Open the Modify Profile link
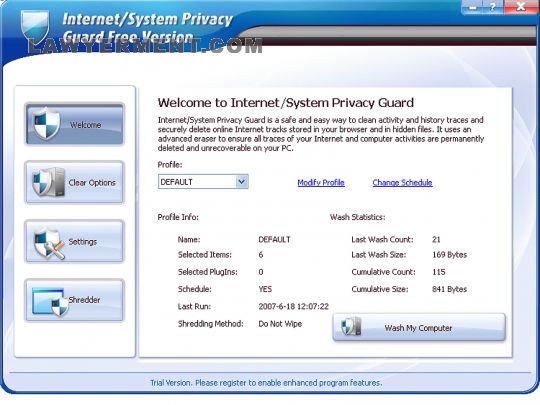Viewport: 540px width, 405px height. click(321, 183)
